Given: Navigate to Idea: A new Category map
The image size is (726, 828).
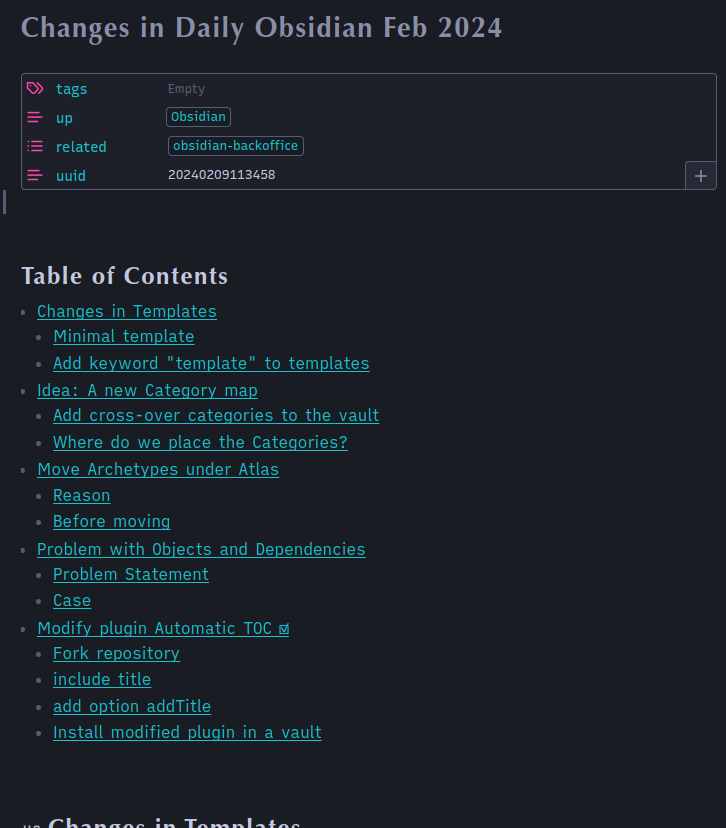Looking at the screenshot, I should 147,390.
